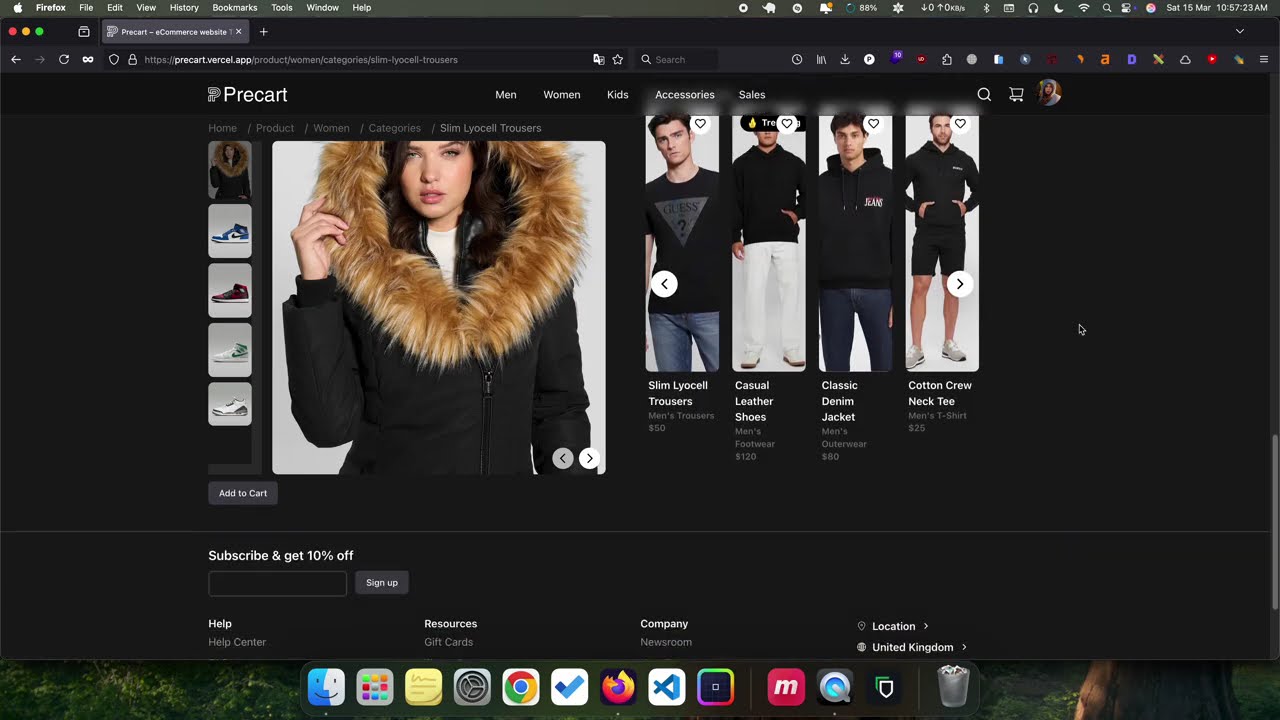Open the Women navigation menu
This screenshot has height=720, width=1280.
[x=562, y=95]
